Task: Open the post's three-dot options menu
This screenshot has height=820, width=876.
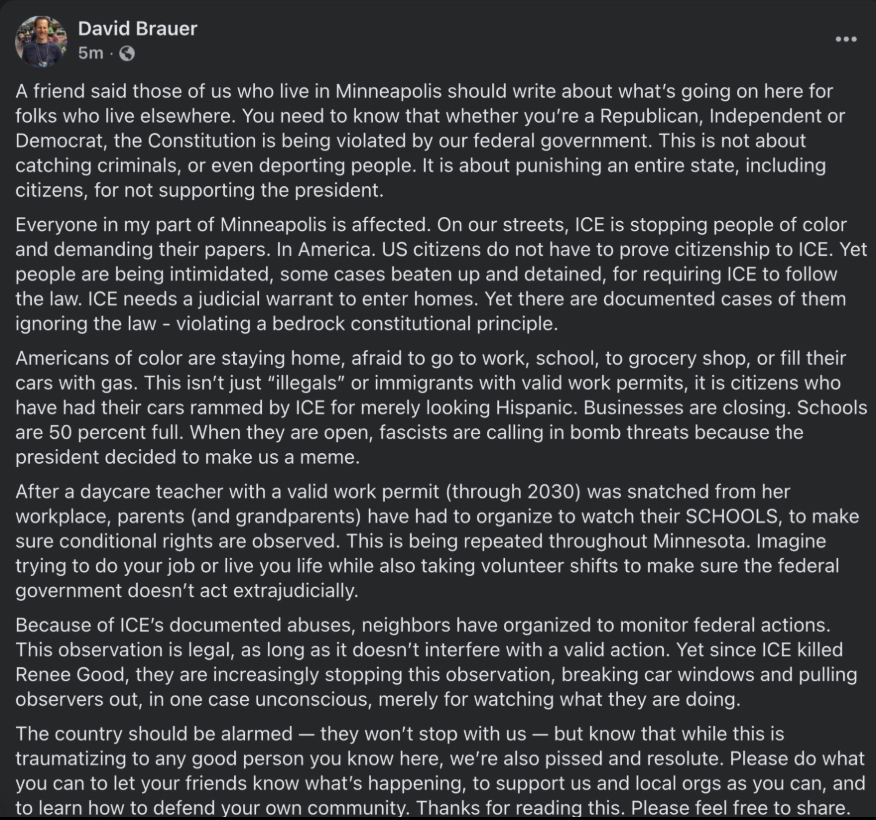Action: tap(846, 40)
